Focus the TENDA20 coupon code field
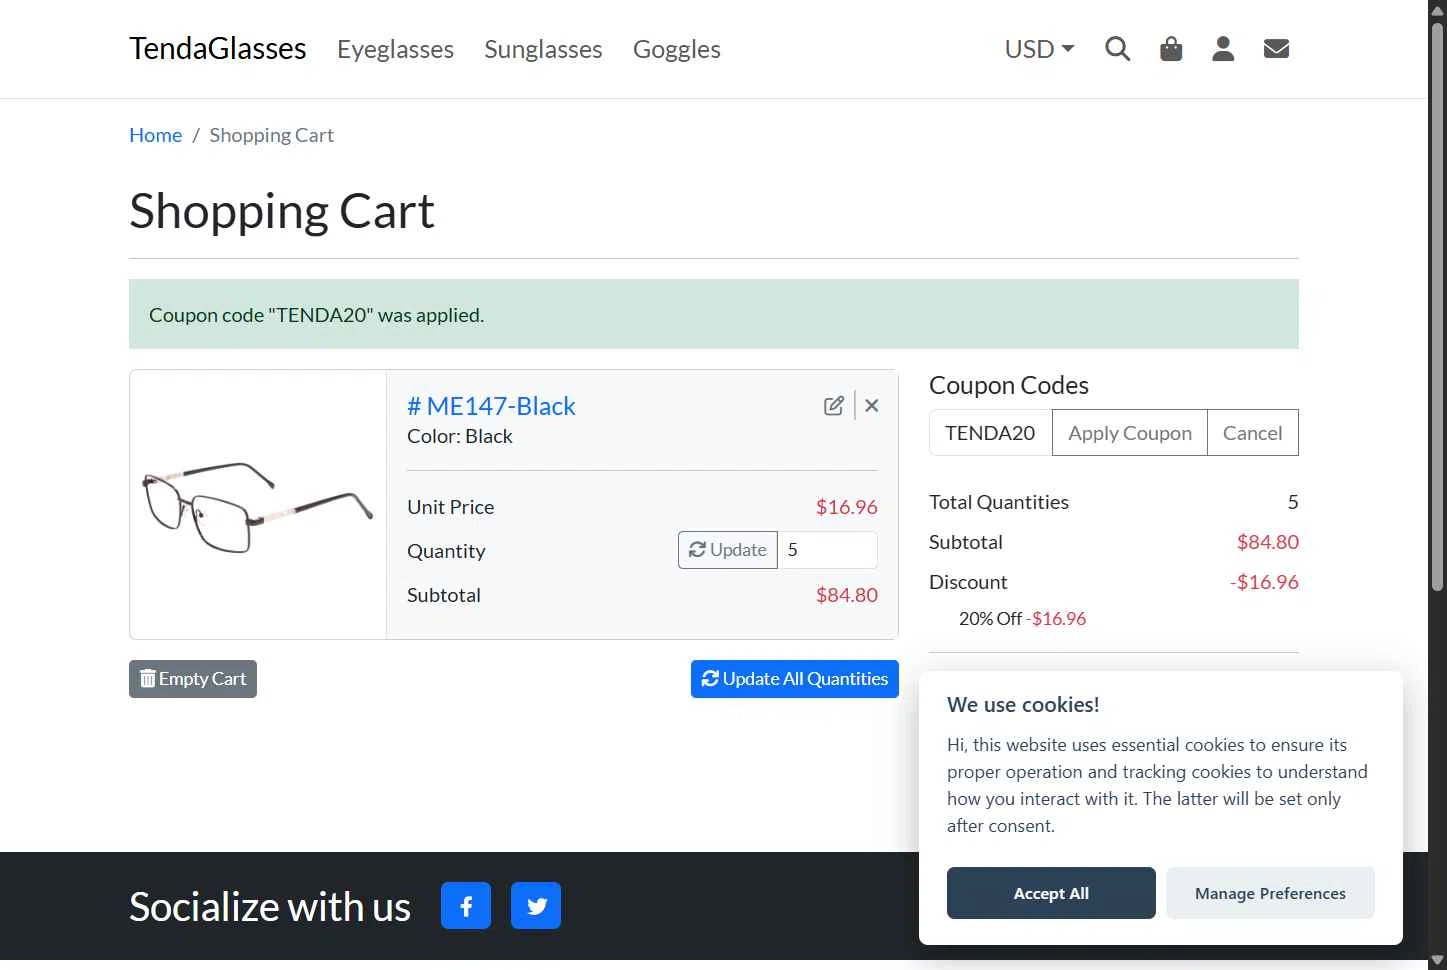Image resolution: width=1447 pixels, height=970 pixels. (x=990, y=433)
